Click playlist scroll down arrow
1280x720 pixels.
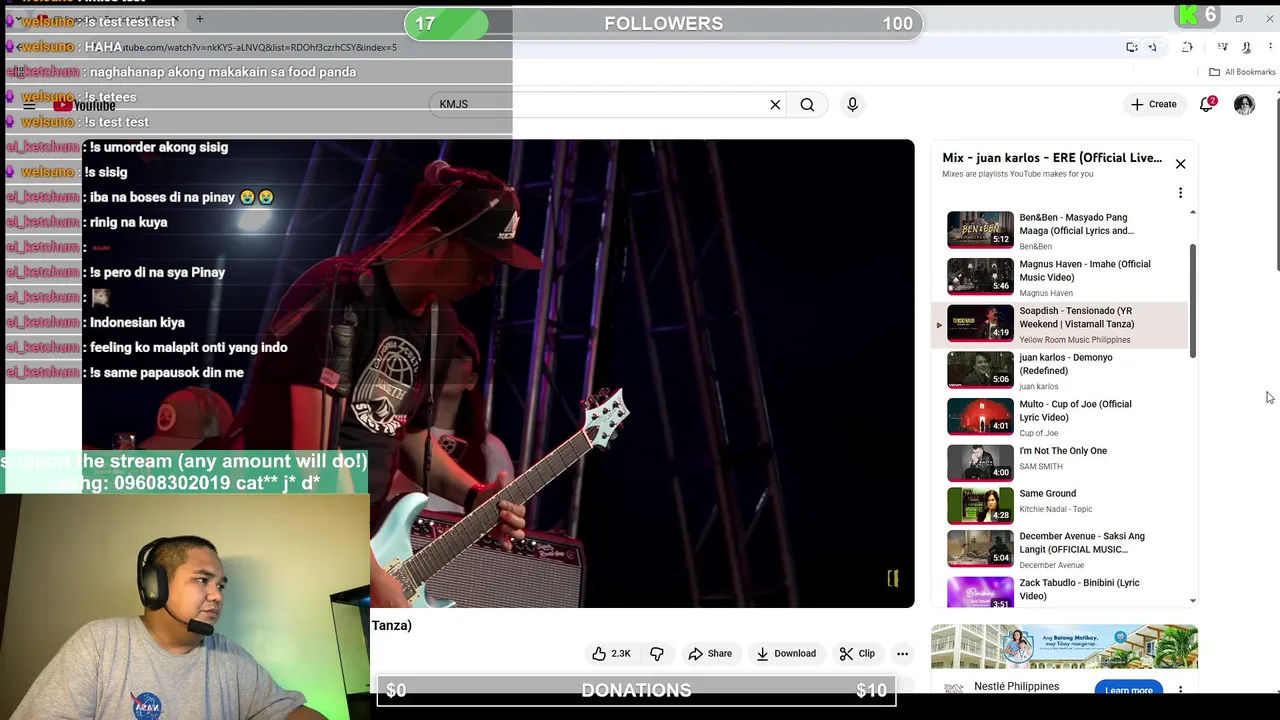coord(1192,601)
